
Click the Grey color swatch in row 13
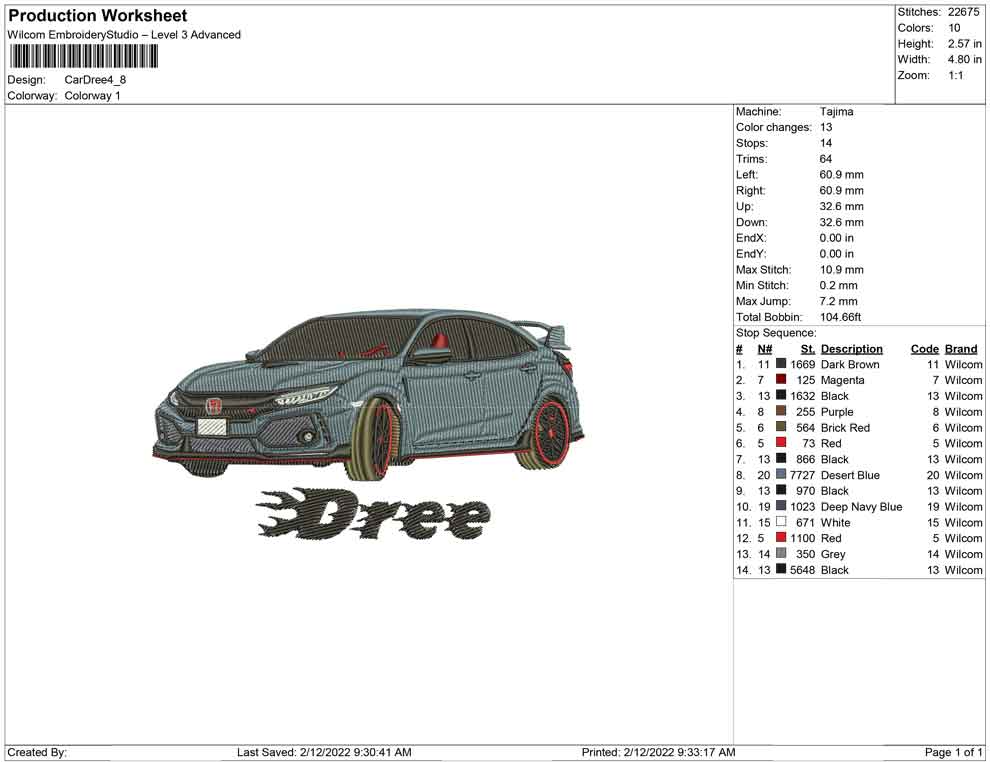(x=781, y=553)
